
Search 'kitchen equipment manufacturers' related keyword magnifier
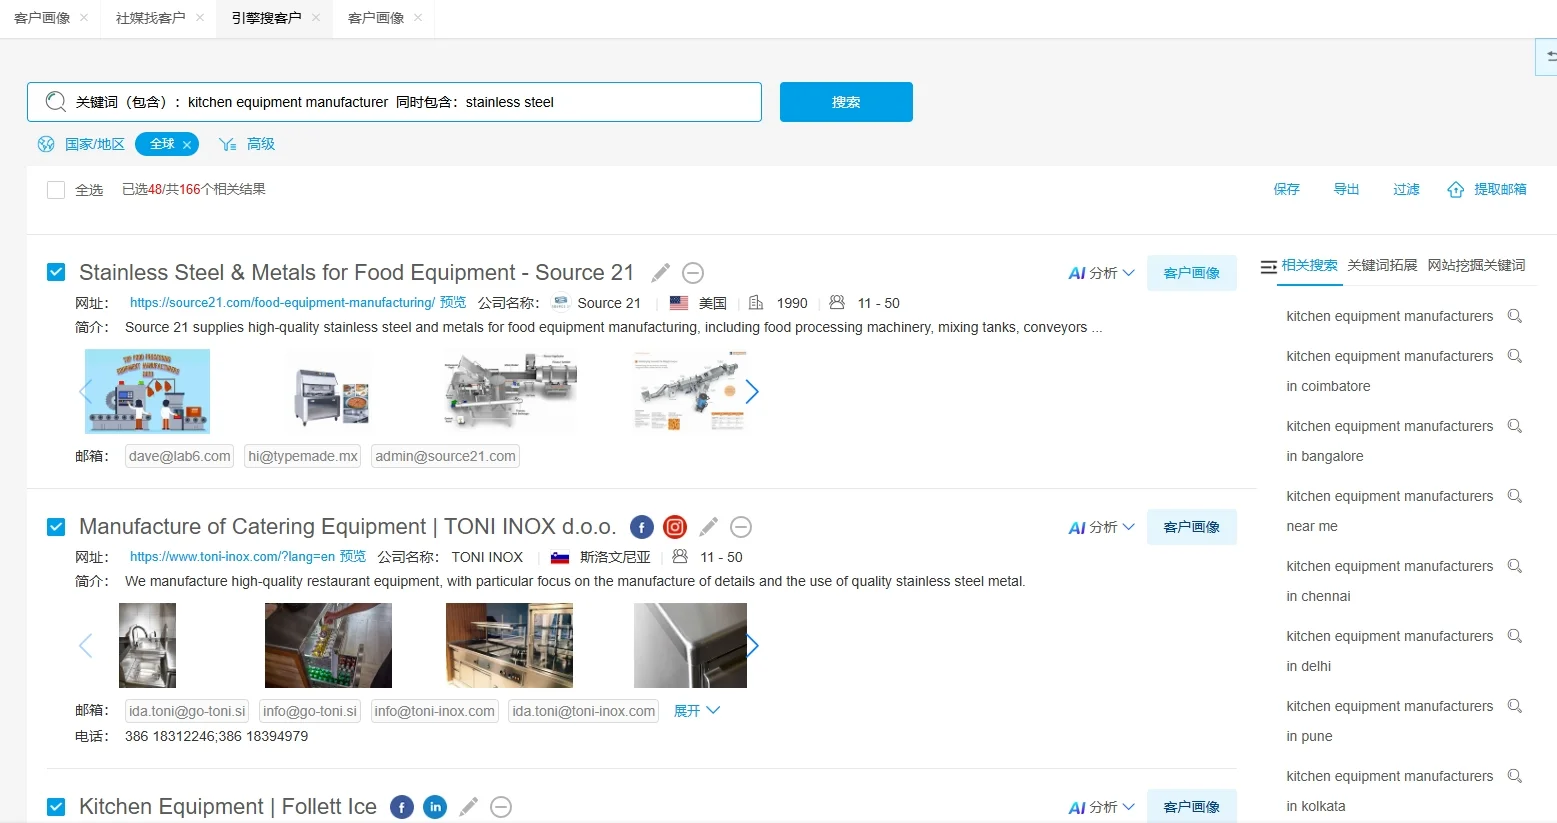click(1515, 316)
